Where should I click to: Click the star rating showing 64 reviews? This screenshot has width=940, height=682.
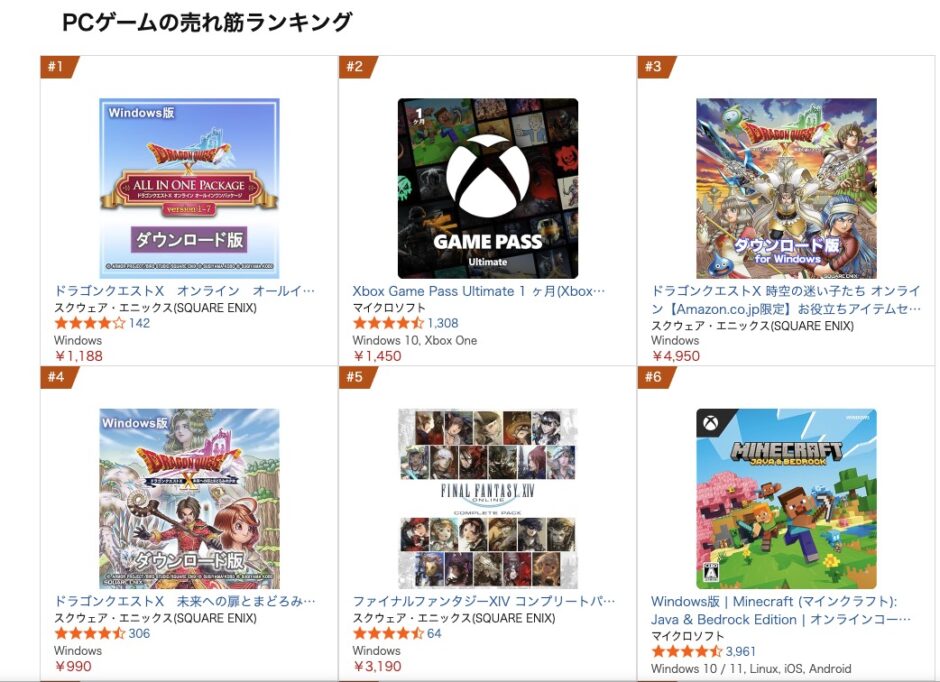point(388,634)
